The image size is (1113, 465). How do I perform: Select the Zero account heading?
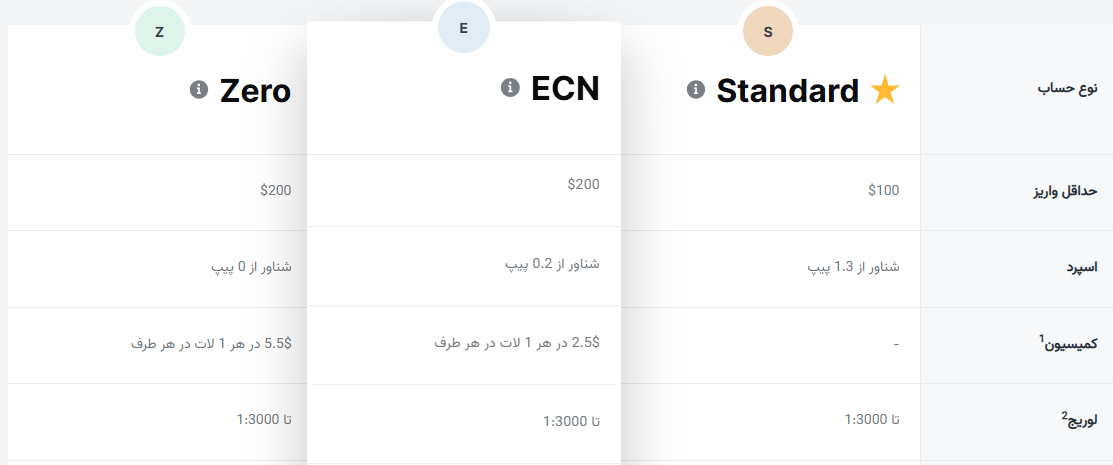(x=255, y=91)
